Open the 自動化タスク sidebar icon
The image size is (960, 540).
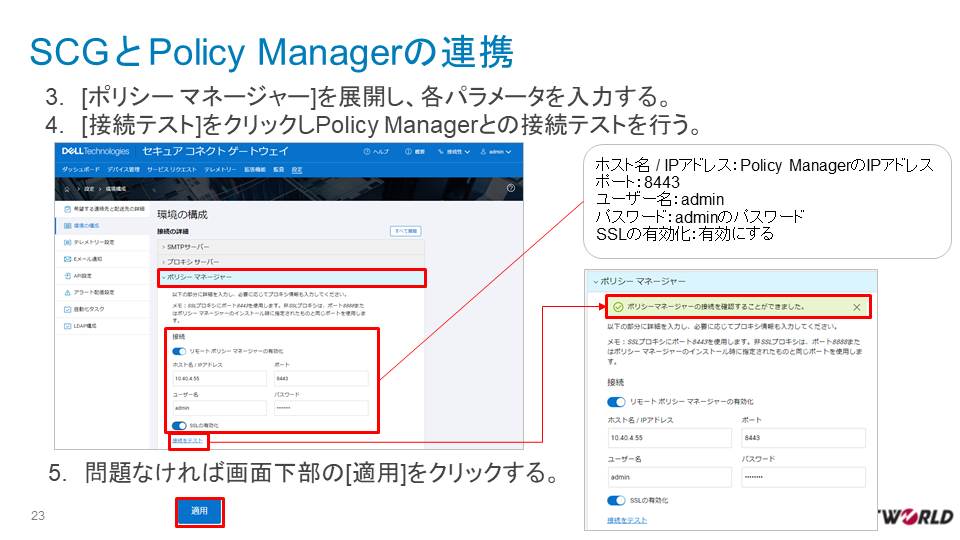click(67, 309)
